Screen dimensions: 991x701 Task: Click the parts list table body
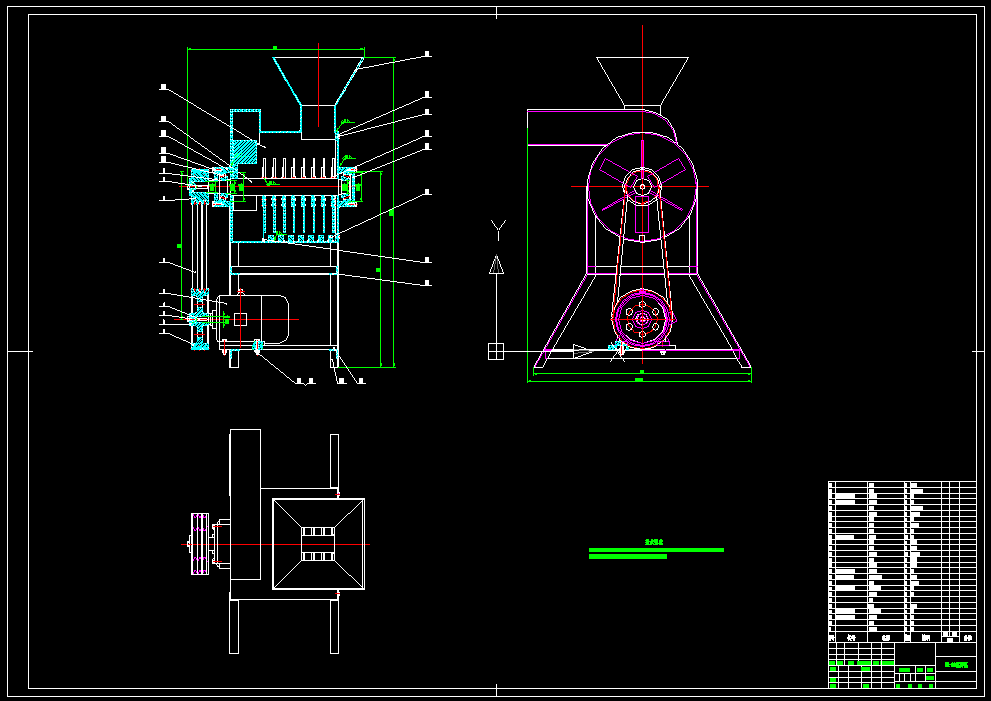coord(903,556)
